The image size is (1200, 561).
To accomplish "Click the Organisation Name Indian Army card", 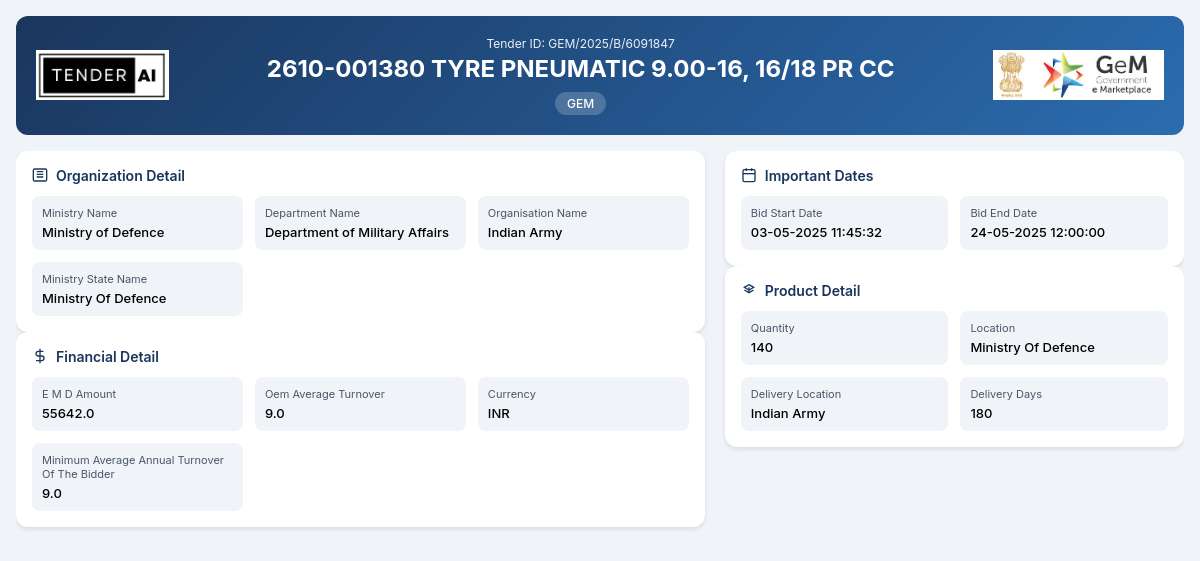I will click(583, 223).
